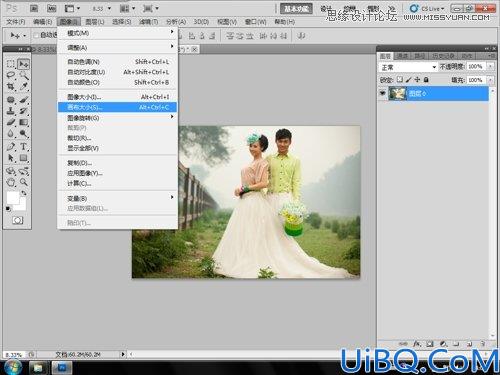Viewport: 500px width, 375px height.
Task: Select the History Brush tool
Action: point(24,111)
